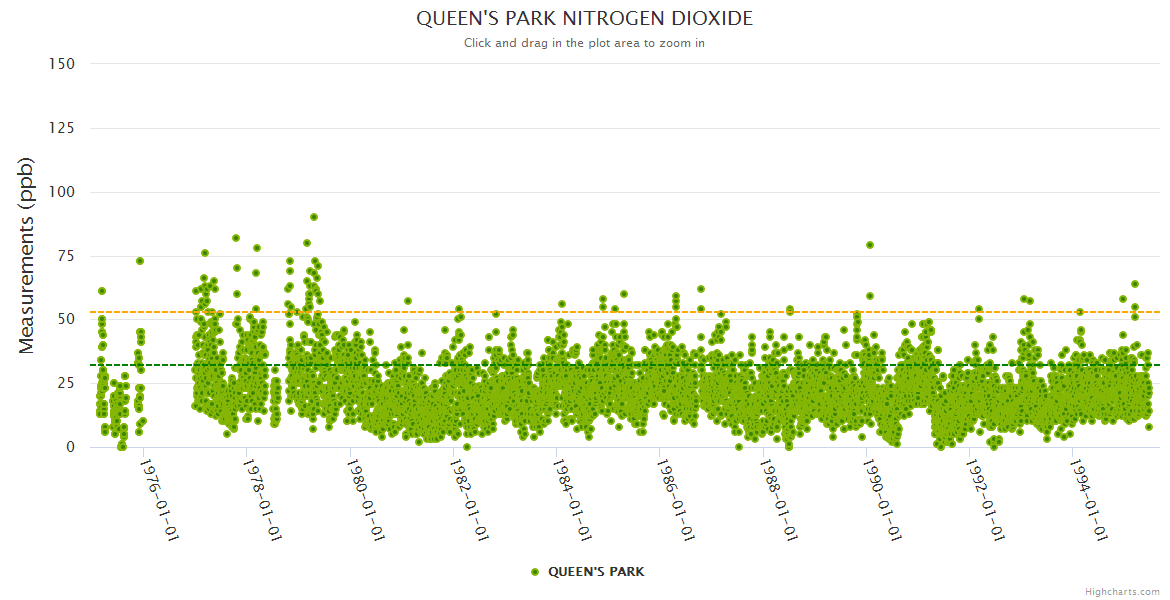Select the isolated 79 ppb point near 1990
Screen dimensions: 1170x600
click(870, 245)
